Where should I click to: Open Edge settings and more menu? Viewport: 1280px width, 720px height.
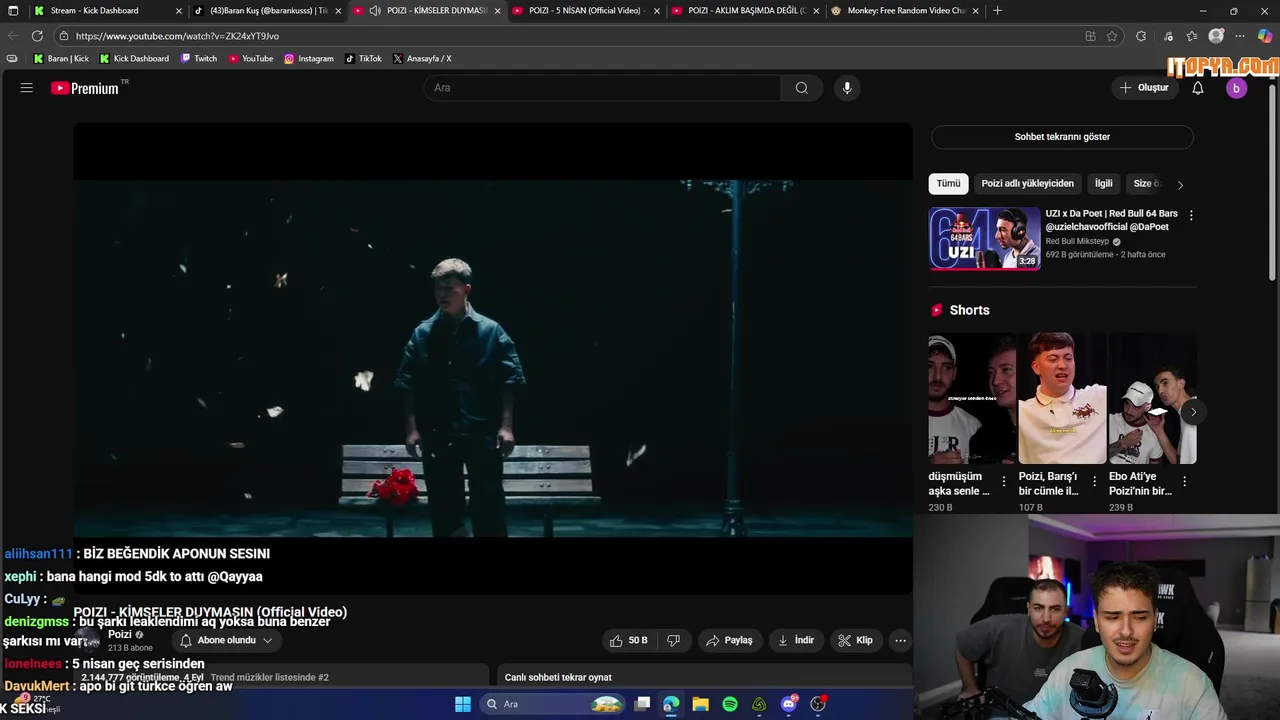click(1241, 36)
